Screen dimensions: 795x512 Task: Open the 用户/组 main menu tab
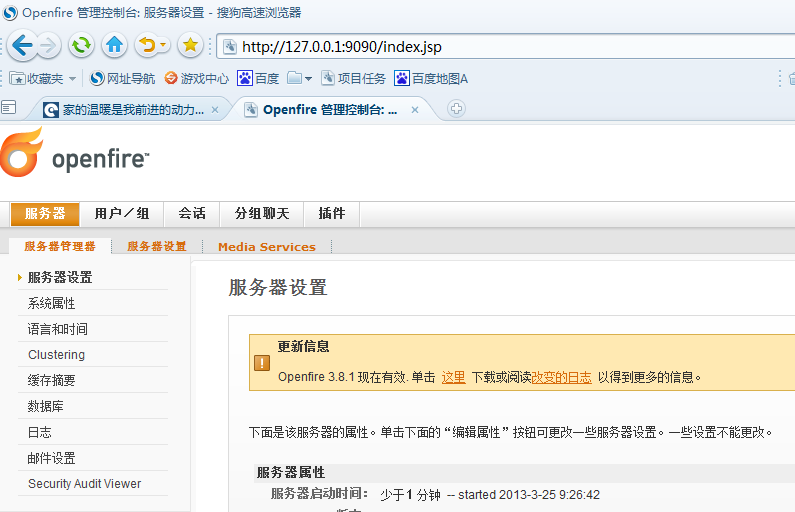pyautogui.click(x=122, y=213)
